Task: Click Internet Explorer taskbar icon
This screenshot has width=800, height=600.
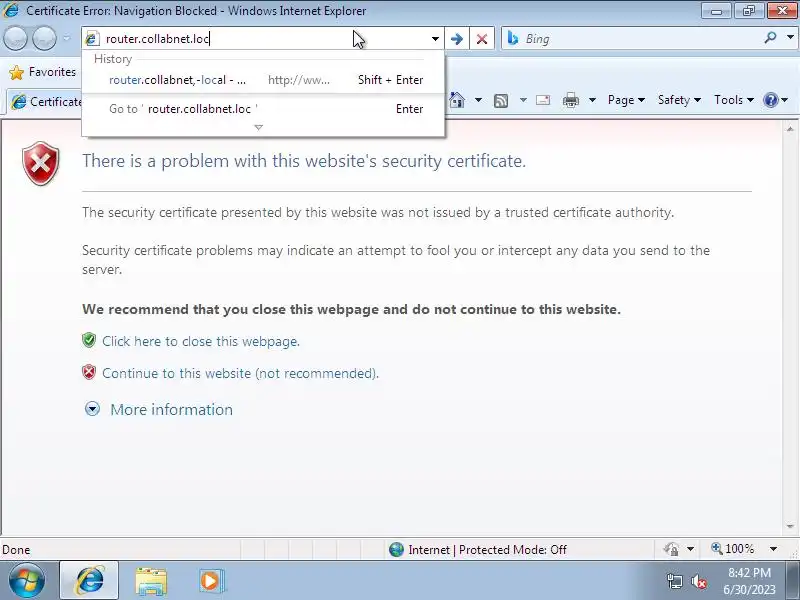Action: pos(89,581)
